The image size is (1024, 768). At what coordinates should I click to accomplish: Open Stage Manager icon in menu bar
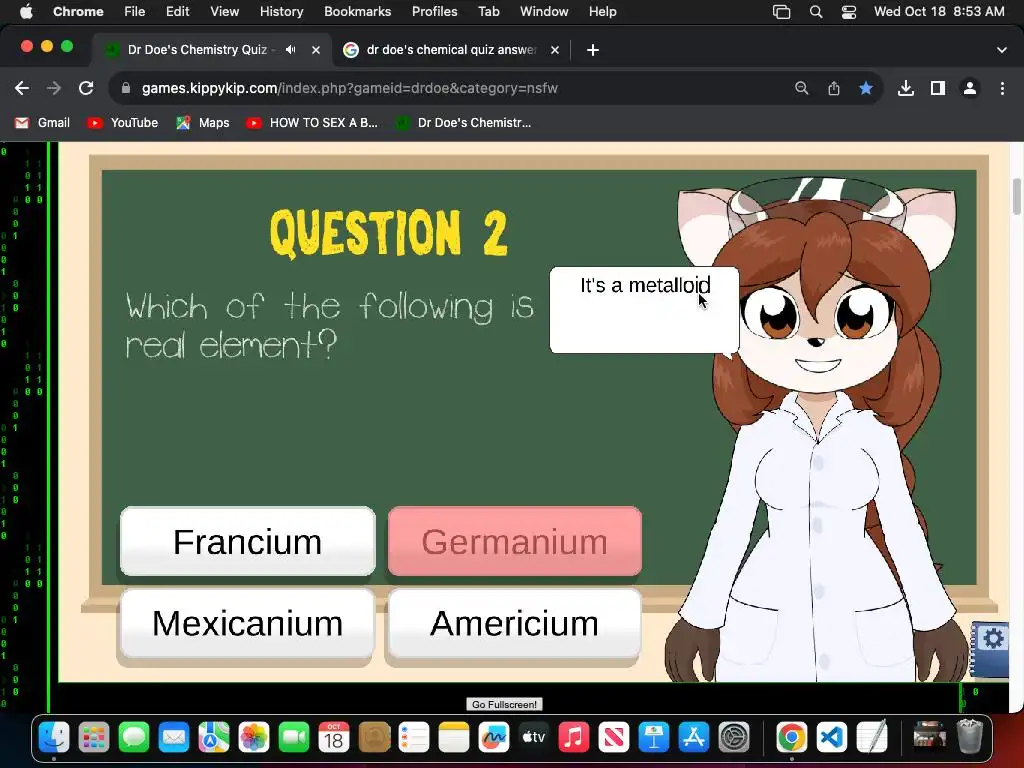[x=781, y=12]
